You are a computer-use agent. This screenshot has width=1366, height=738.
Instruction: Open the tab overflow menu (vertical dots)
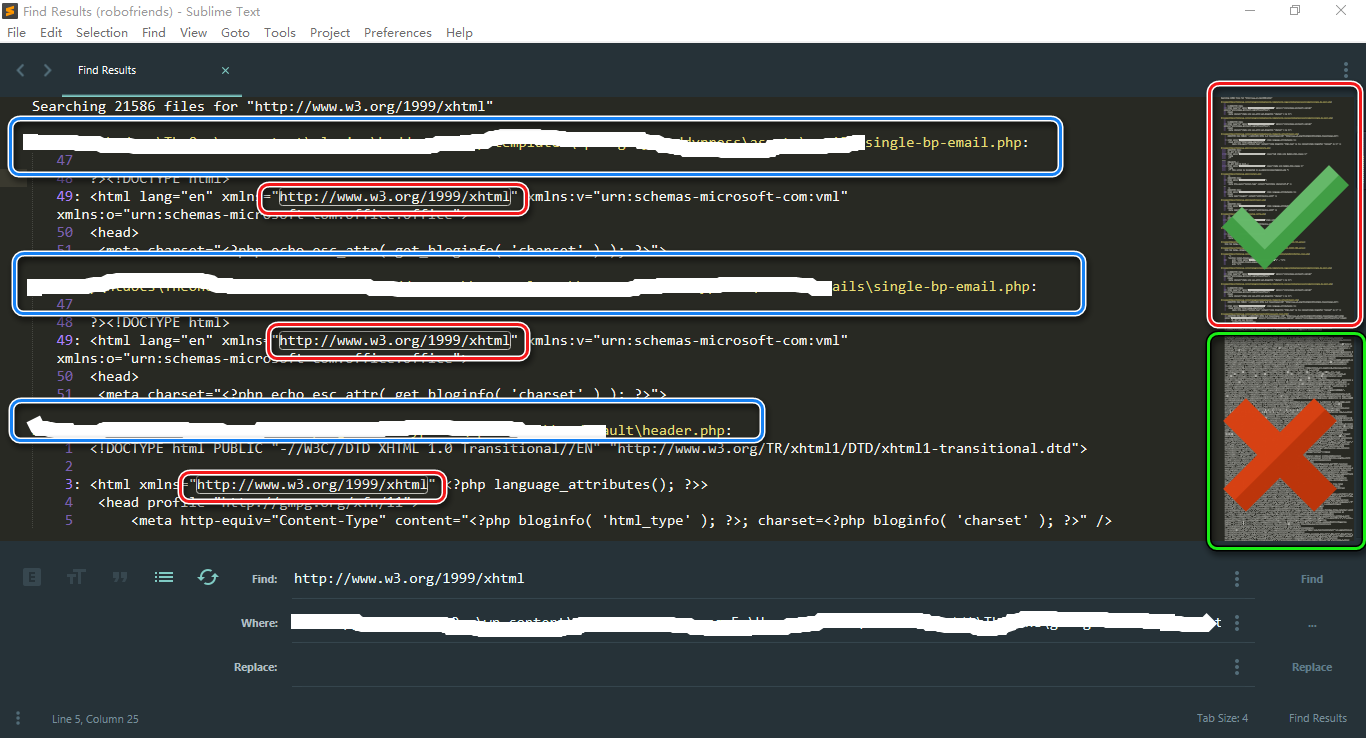tap(1345, 69)
